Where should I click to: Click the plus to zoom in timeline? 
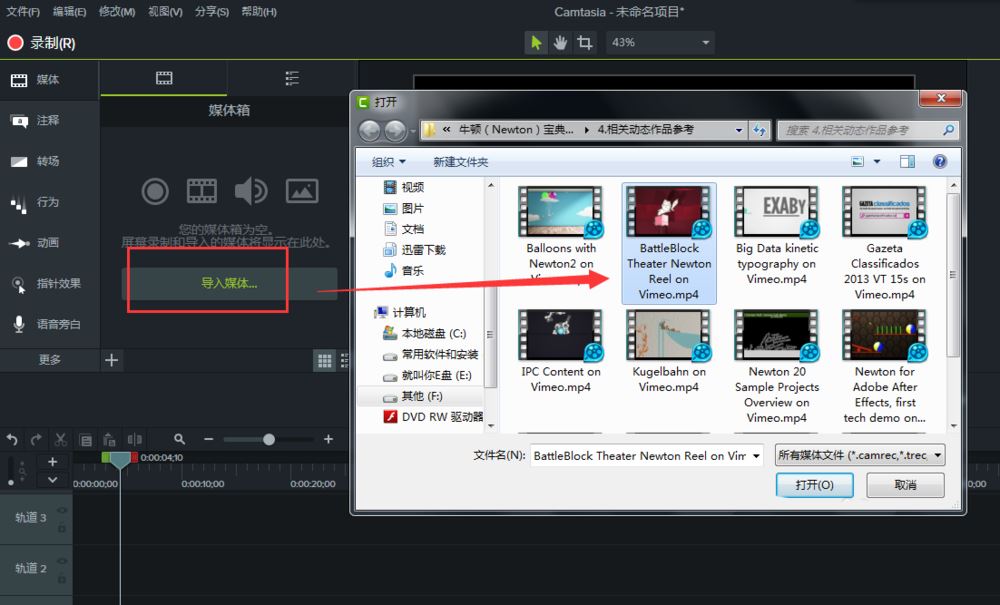click(x=328, y=439)
